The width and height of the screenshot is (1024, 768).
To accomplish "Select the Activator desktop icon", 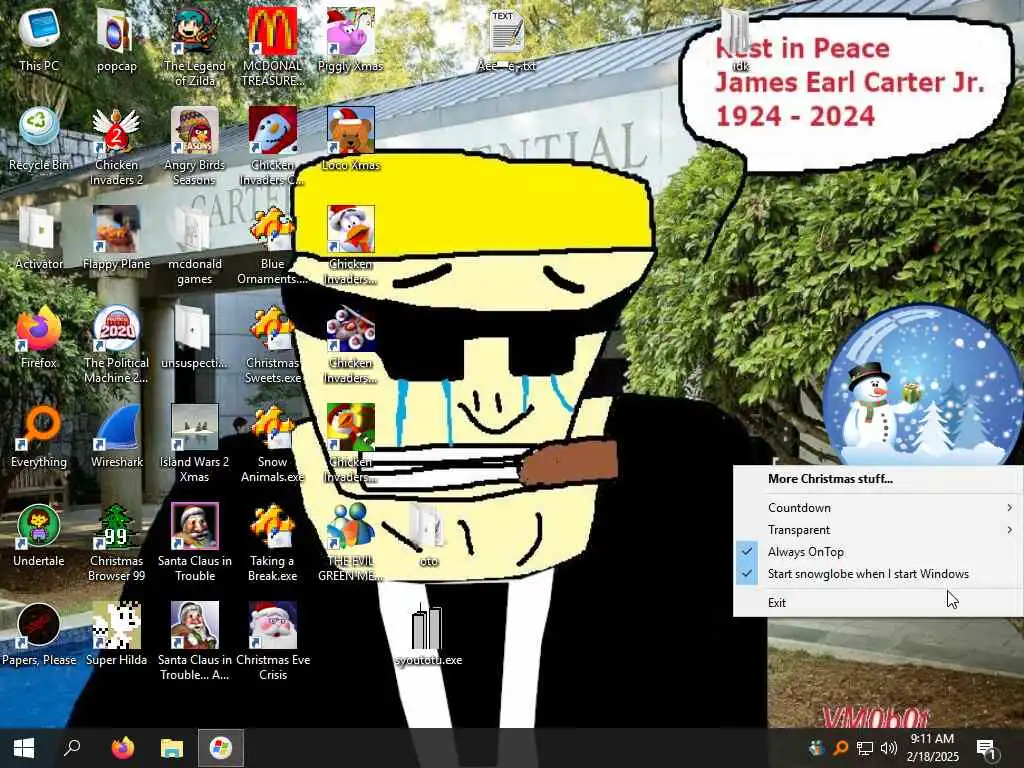I will click(x=39, y=238).
